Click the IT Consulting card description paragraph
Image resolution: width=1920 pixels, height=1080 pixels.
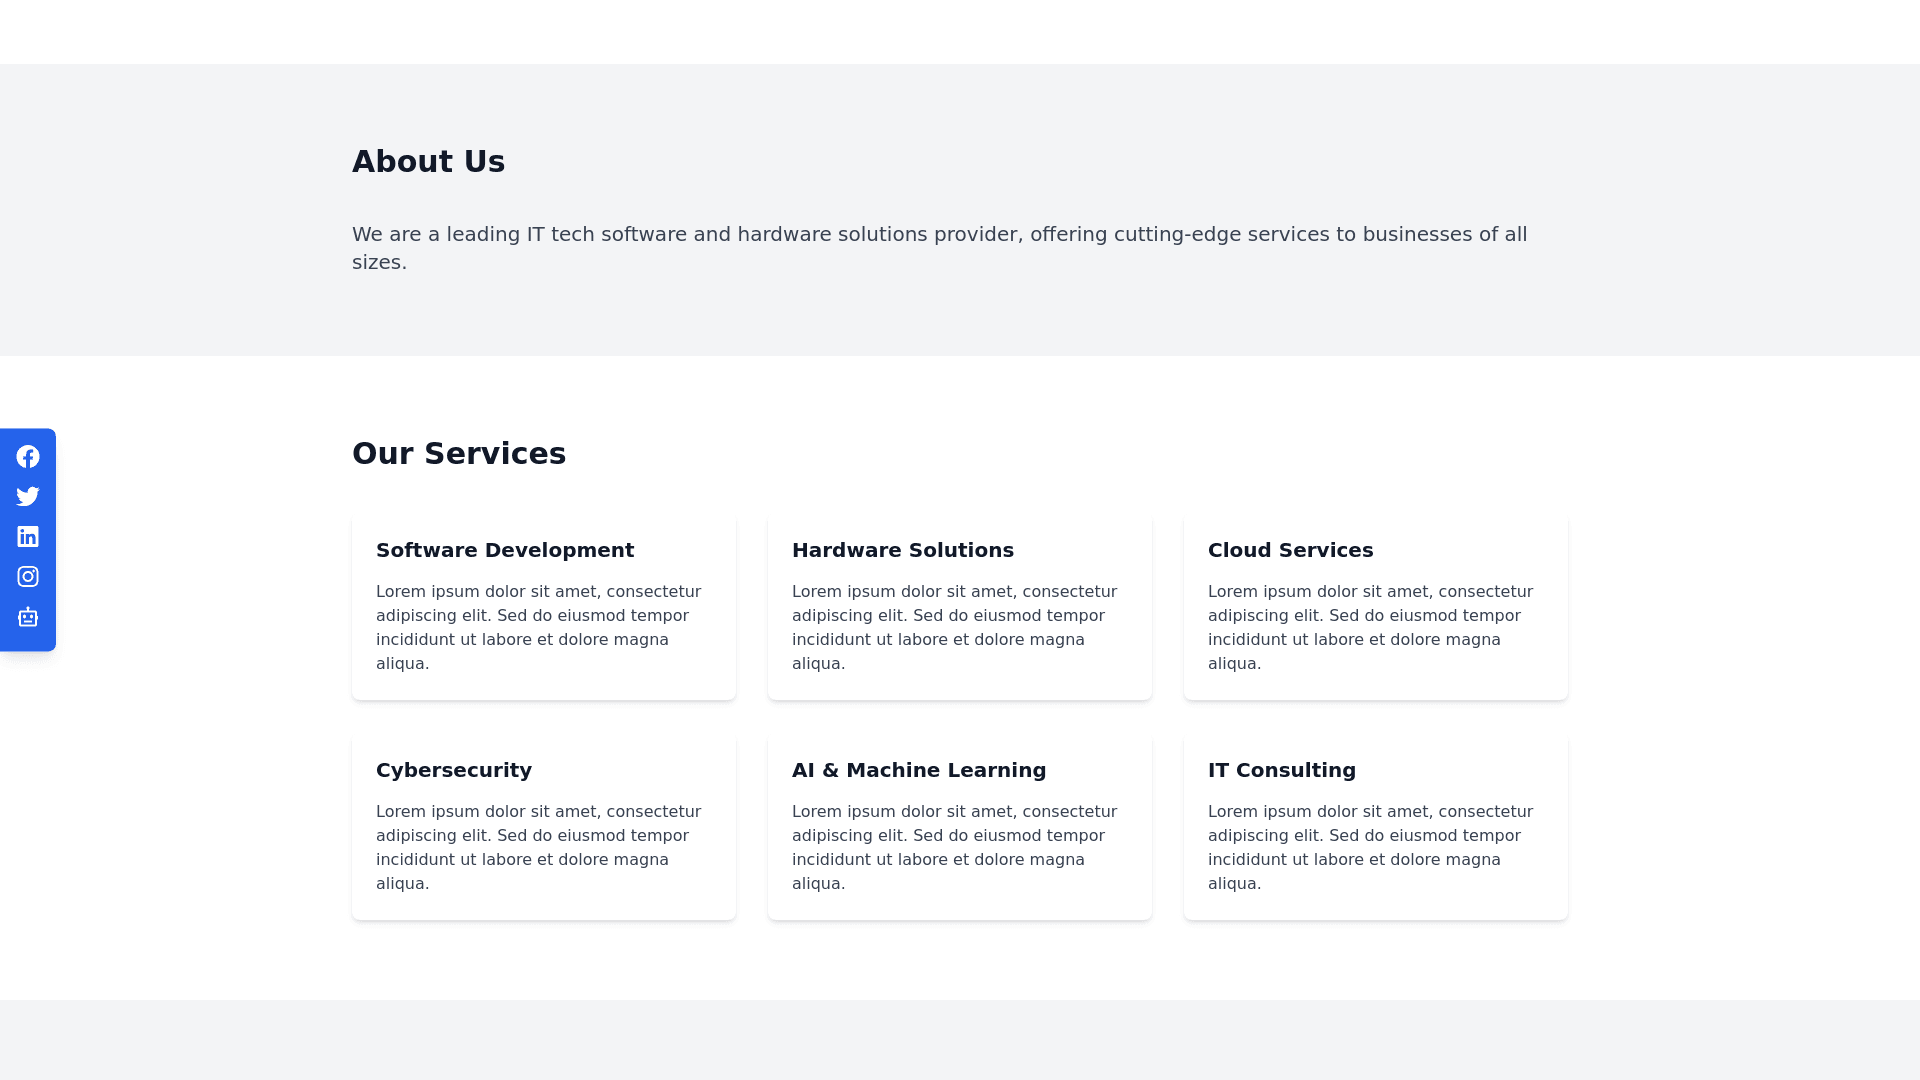point(1370,847)
